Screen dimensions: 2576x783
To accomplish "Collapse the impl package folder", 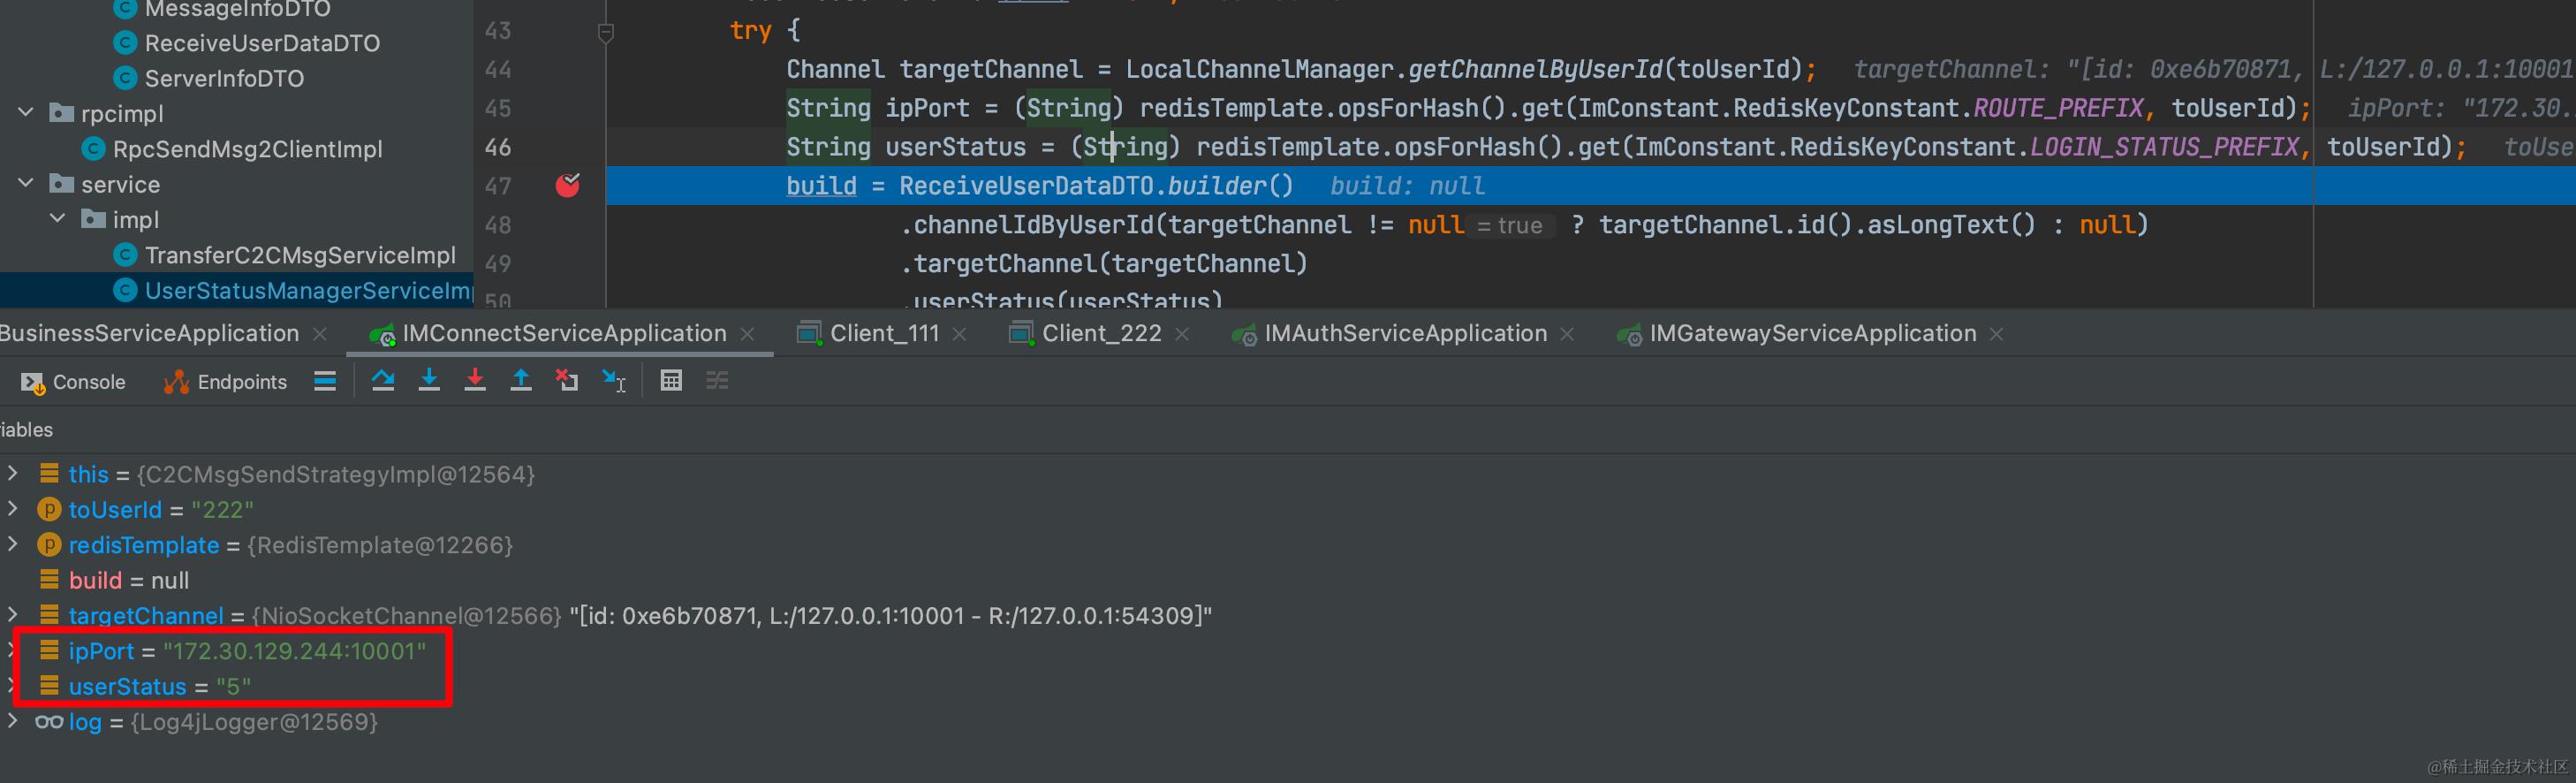I will [x=58, y=218].
